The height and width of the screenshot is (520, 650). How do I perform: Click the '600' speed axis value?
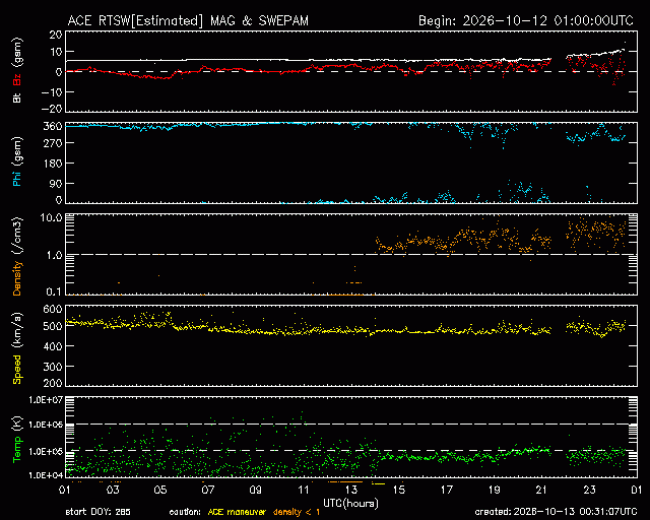(x=53, y=309)
